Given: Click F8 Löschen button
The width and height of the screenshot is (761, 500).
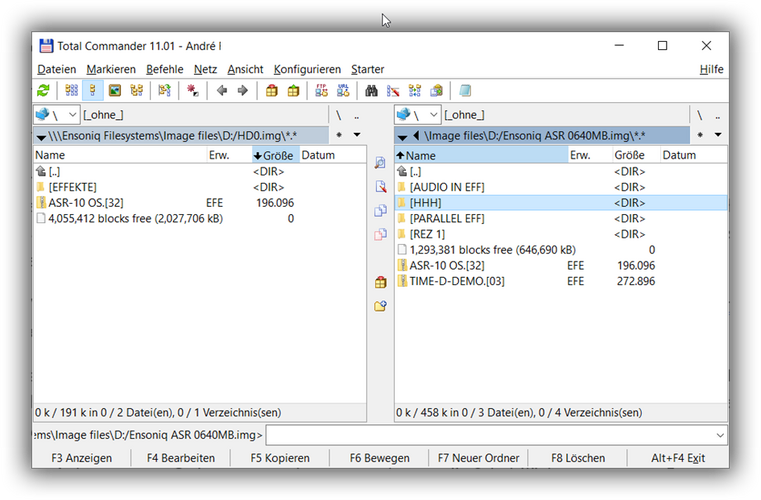Looking at the screenshot, I should coord(578,458).
